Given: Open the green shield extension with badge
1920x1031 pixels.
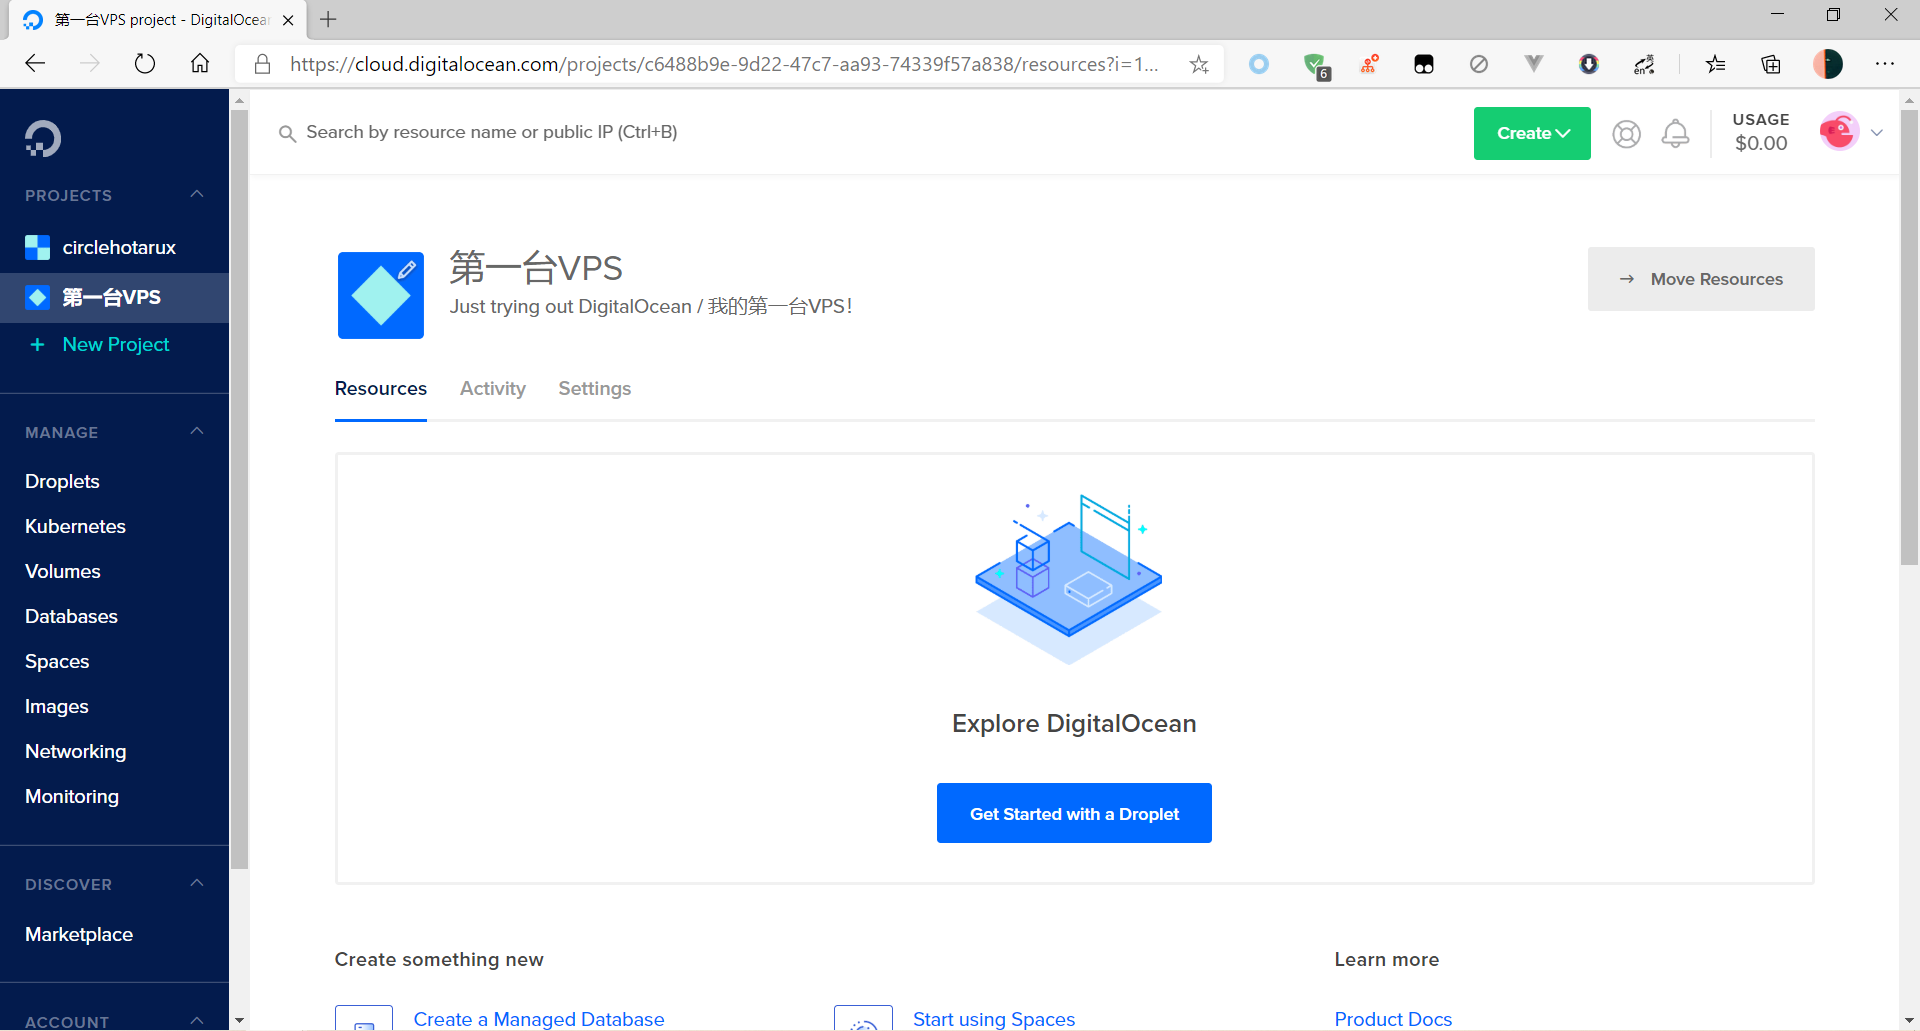Looking at the screenshot, I should pyautogui.click(x=1316, y=65).
